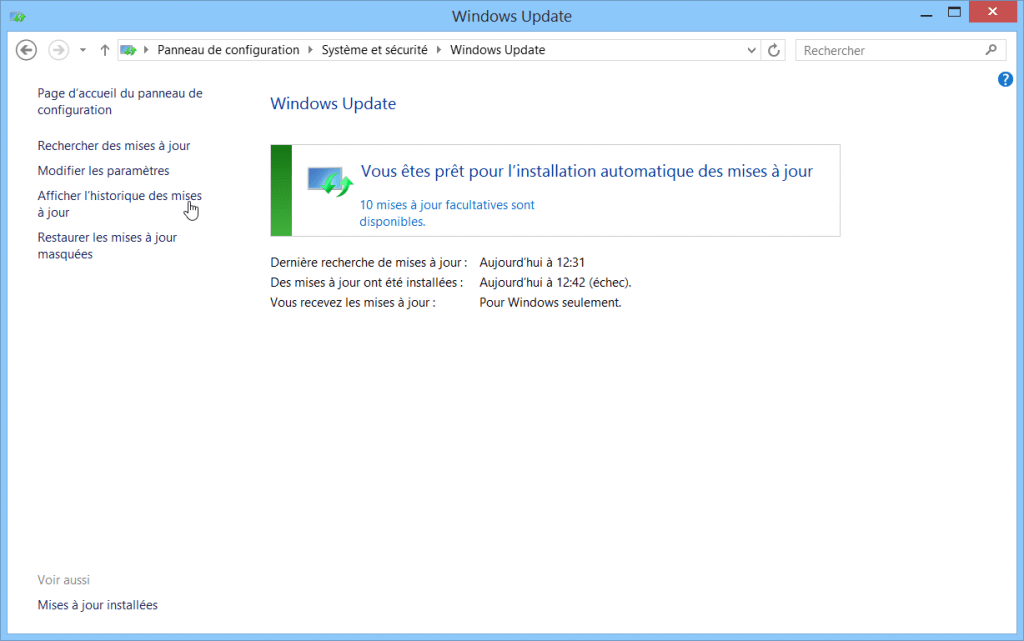Click the Windows Update breadcrumb item
This screenshot has height=641, width=1024.
(498, 50)
